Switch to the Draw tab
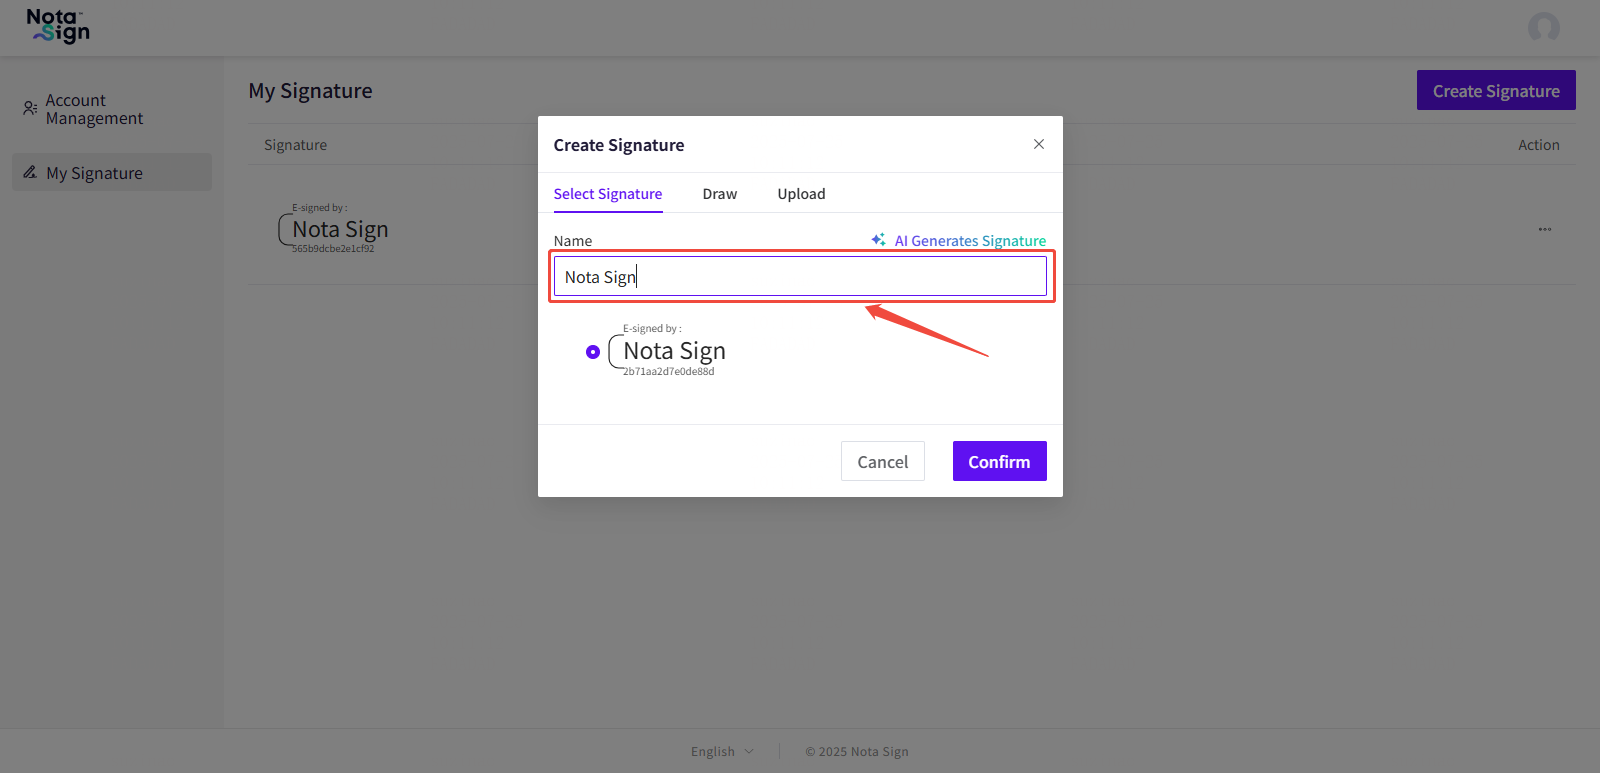Viewport: 1600px width, 773px height. click(x=719, y=194)
